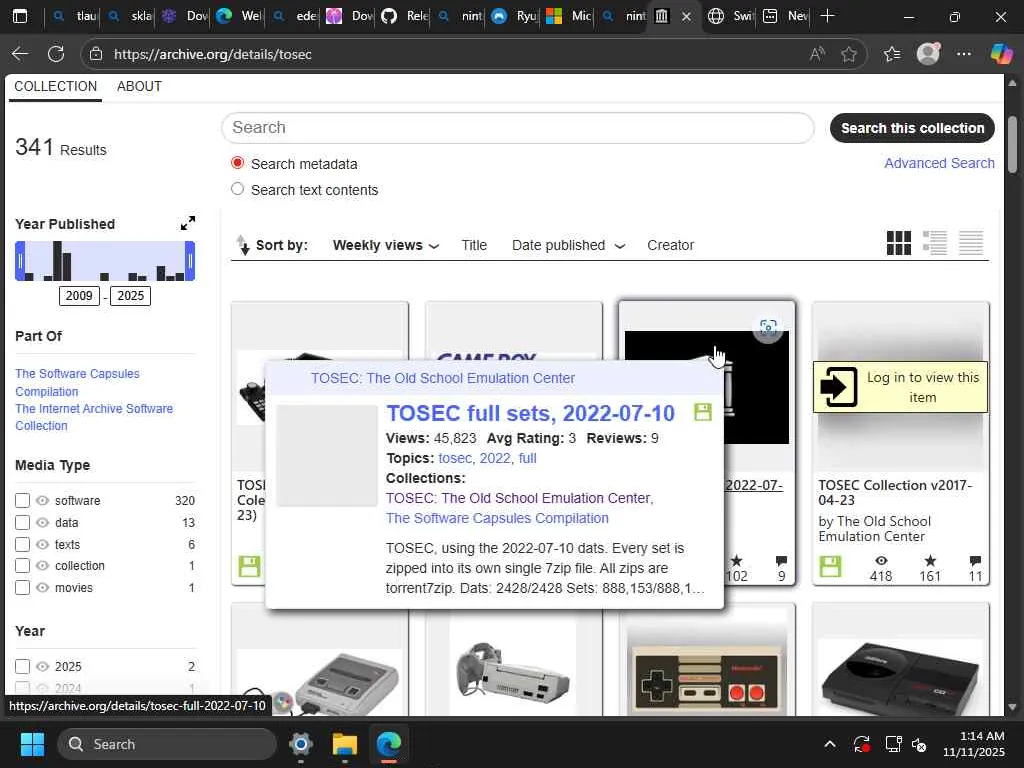Check the texts media type checkbox
This screenshot has height=768, width=1024.
click(x=22, y=544)
